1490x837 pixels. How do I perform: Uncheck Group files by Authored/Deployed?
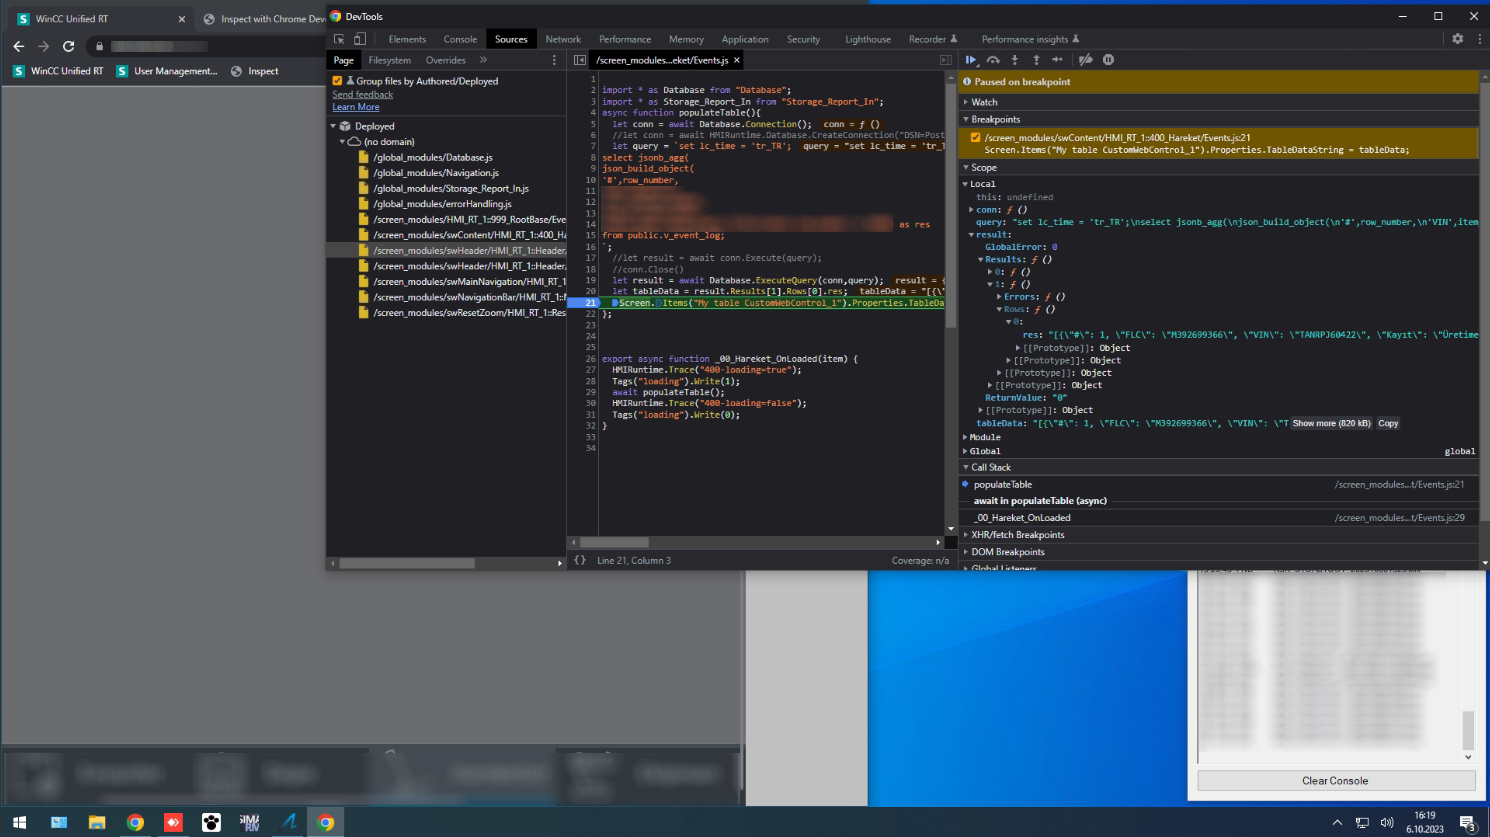point(337,81)
